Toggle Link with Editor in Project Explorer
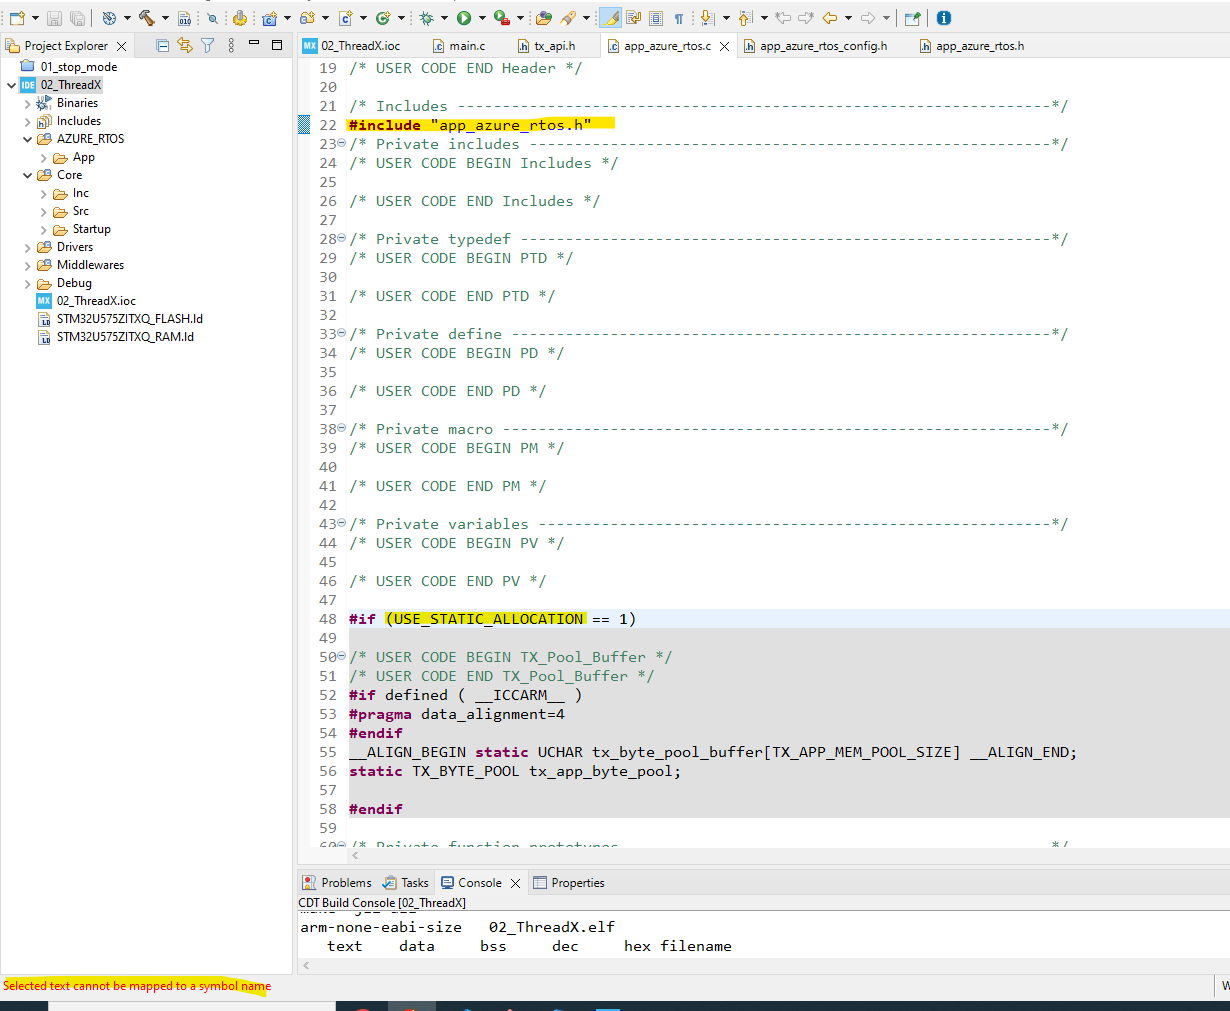This screenshot has height=1011, width=1230. [x=184, y=45]
